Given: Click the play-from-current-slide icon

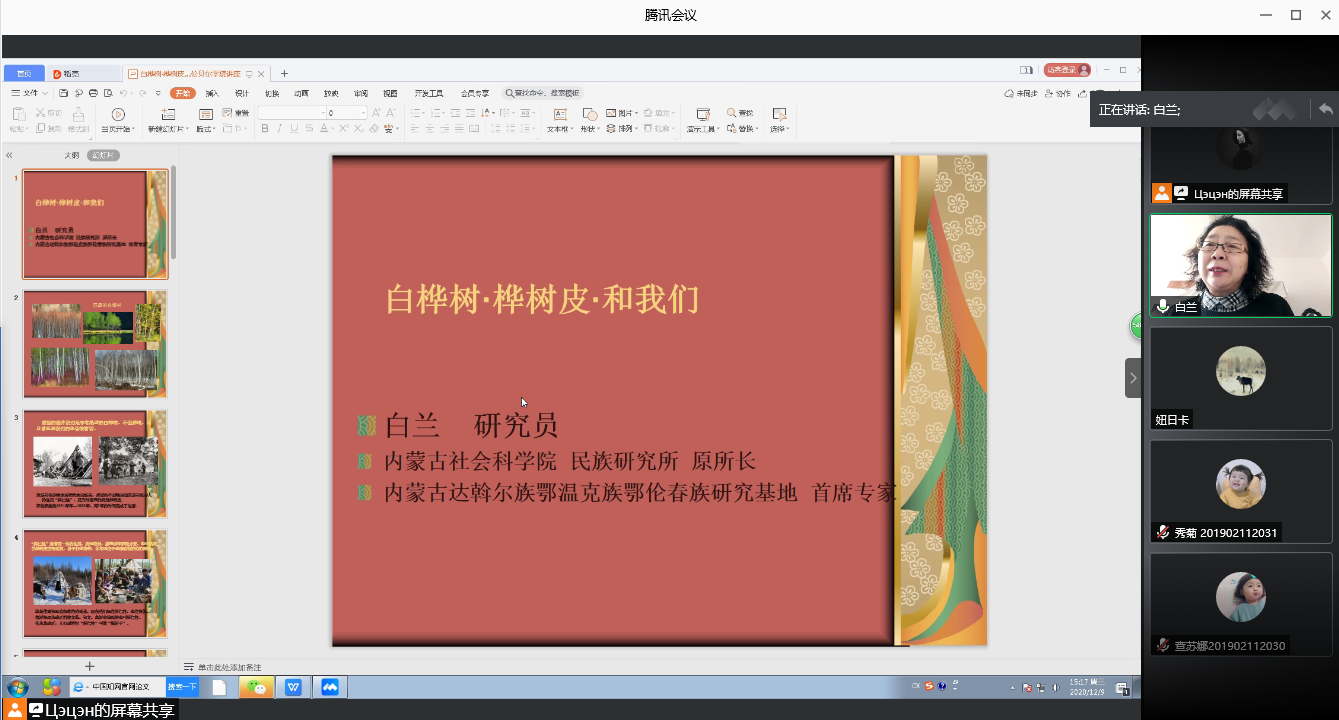Looking at the screenshot, I should [118, 115].
